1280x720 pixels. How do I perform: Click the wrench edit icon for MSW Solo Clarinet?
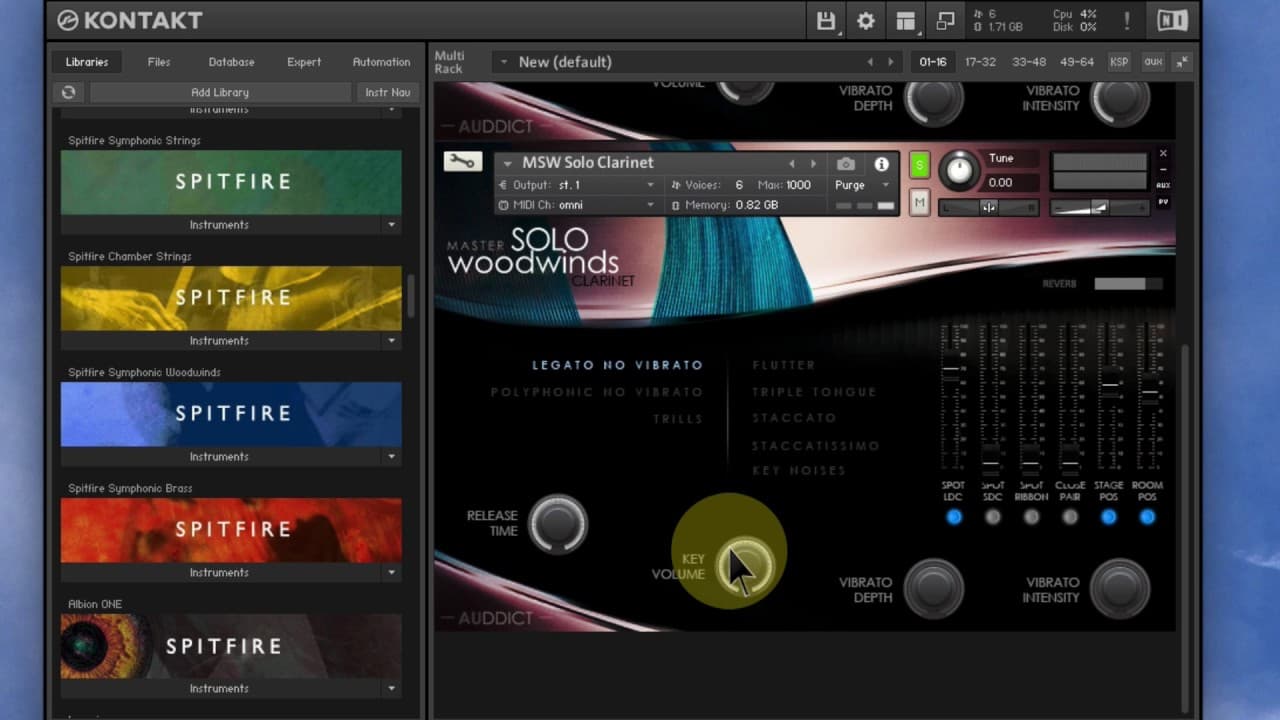point(462,162)
